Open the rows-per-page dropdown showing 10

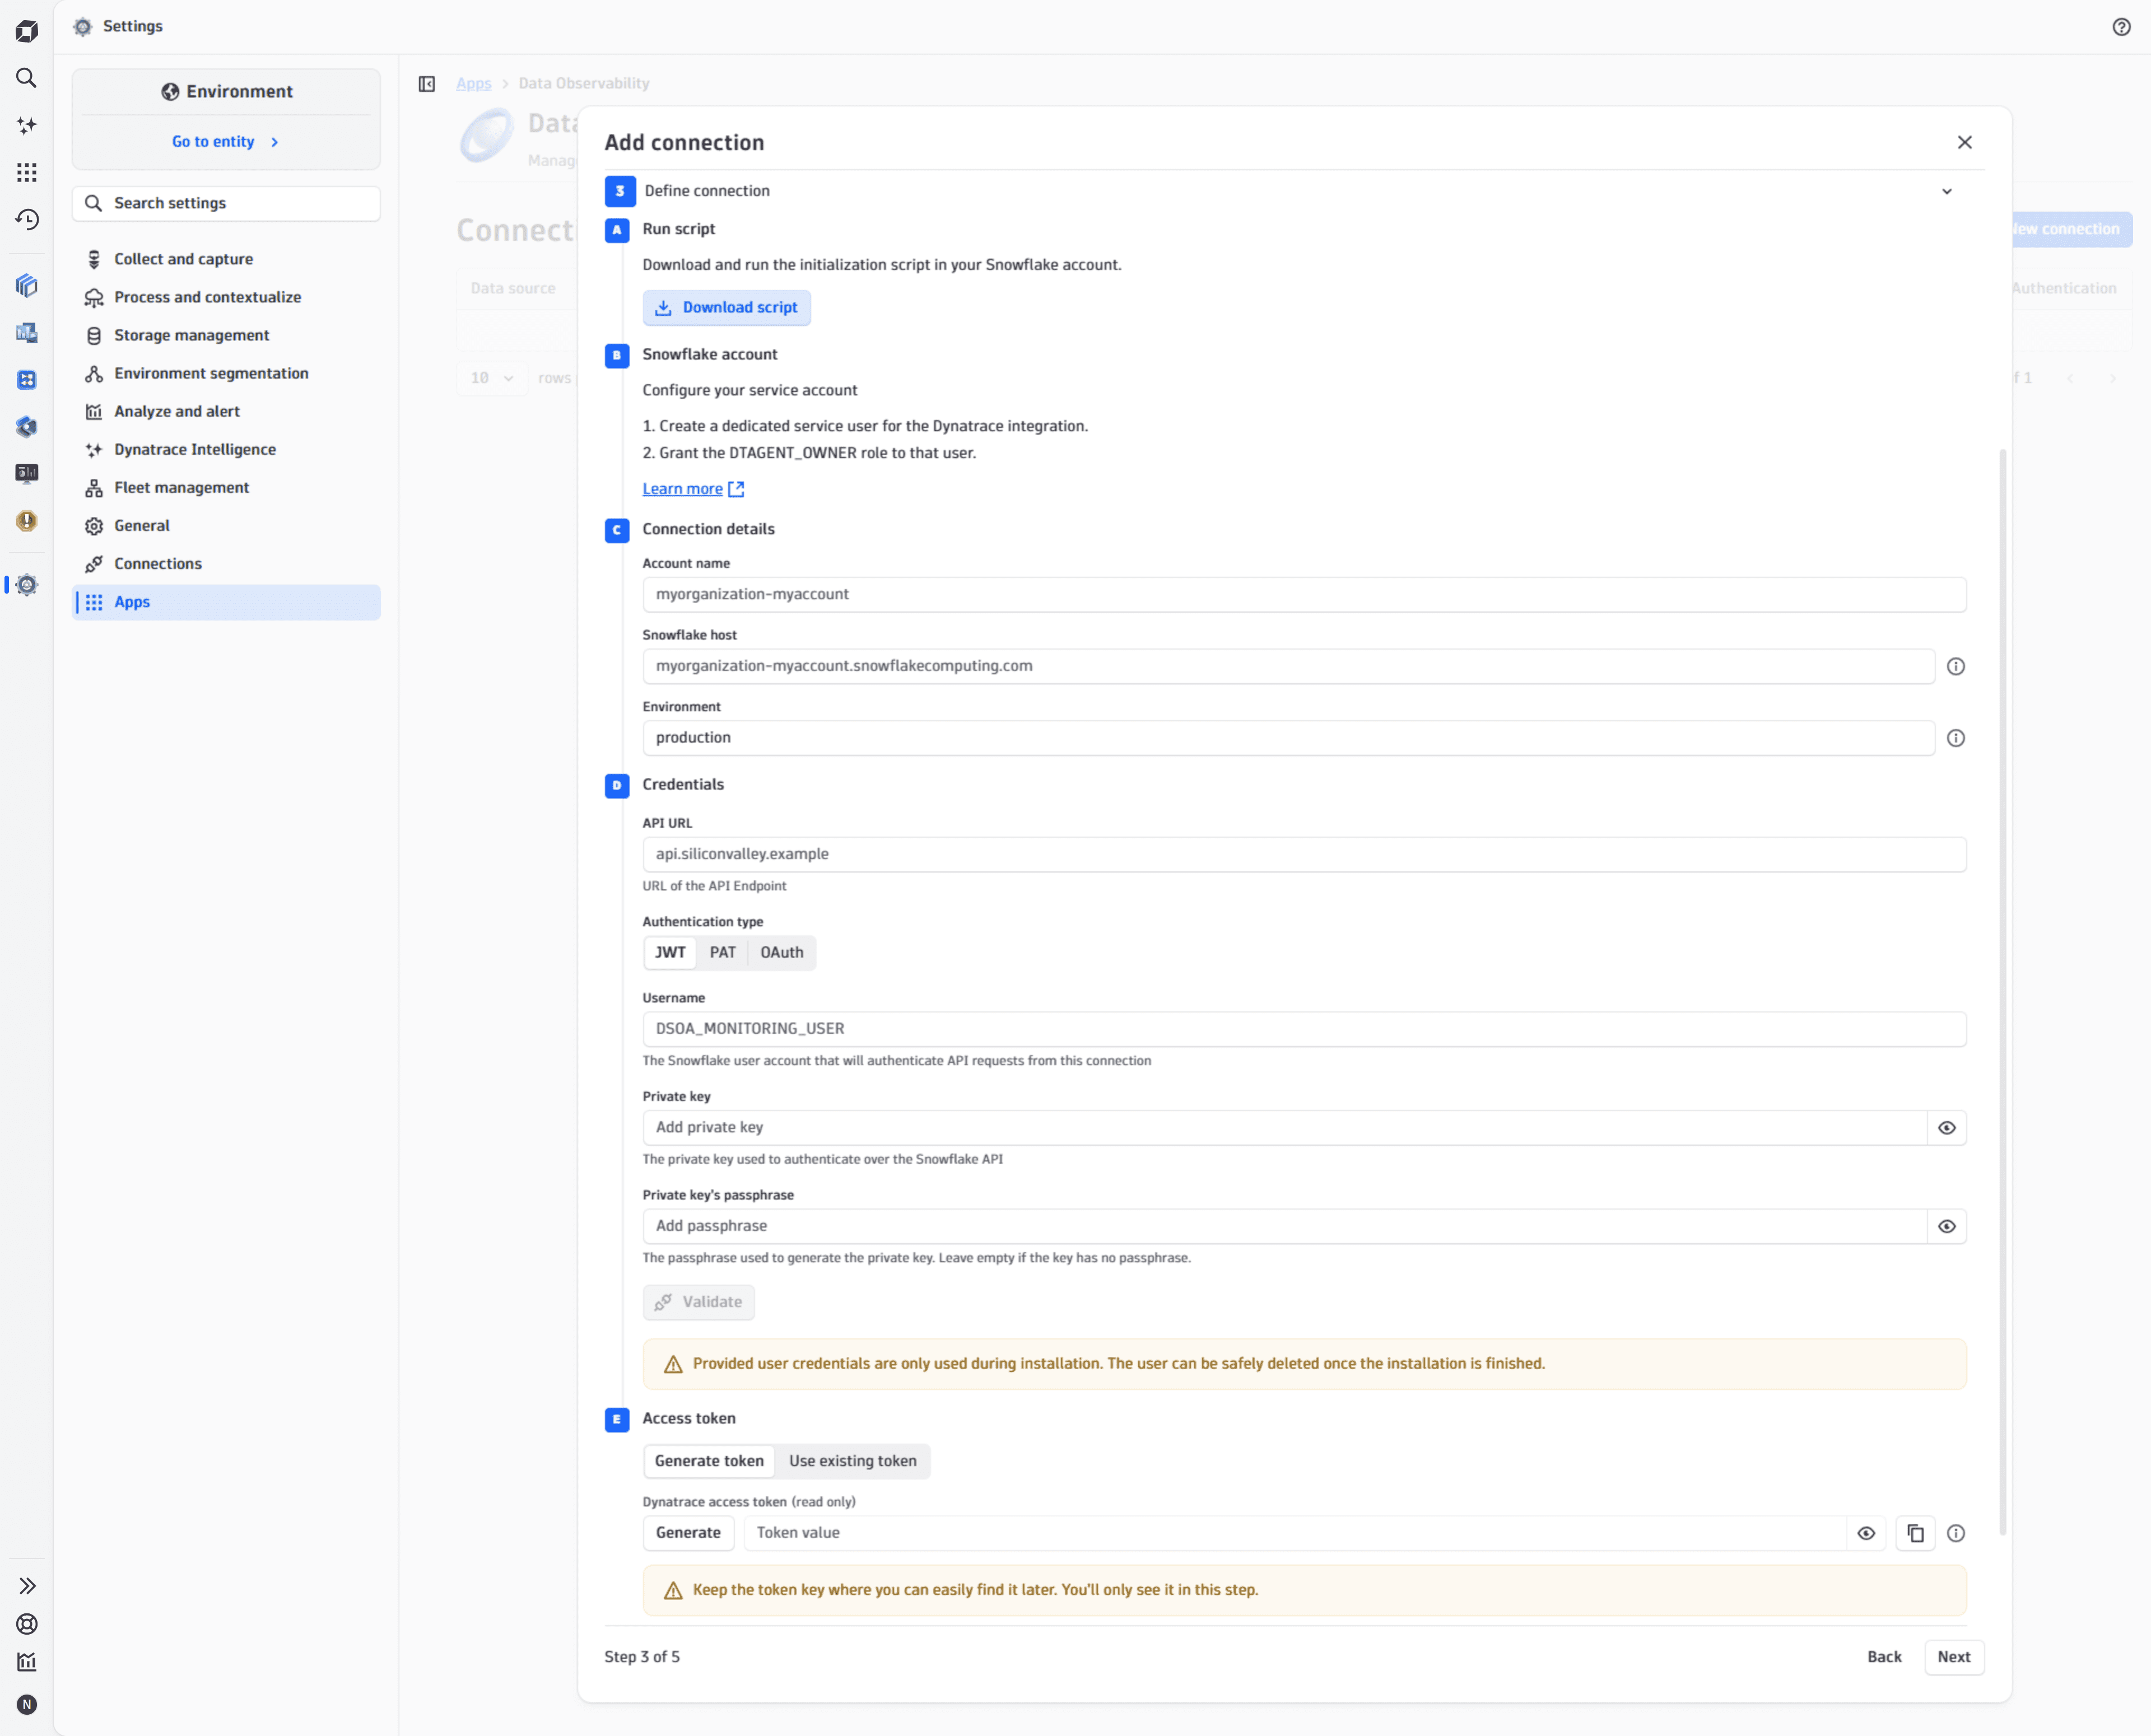(492, 378)
